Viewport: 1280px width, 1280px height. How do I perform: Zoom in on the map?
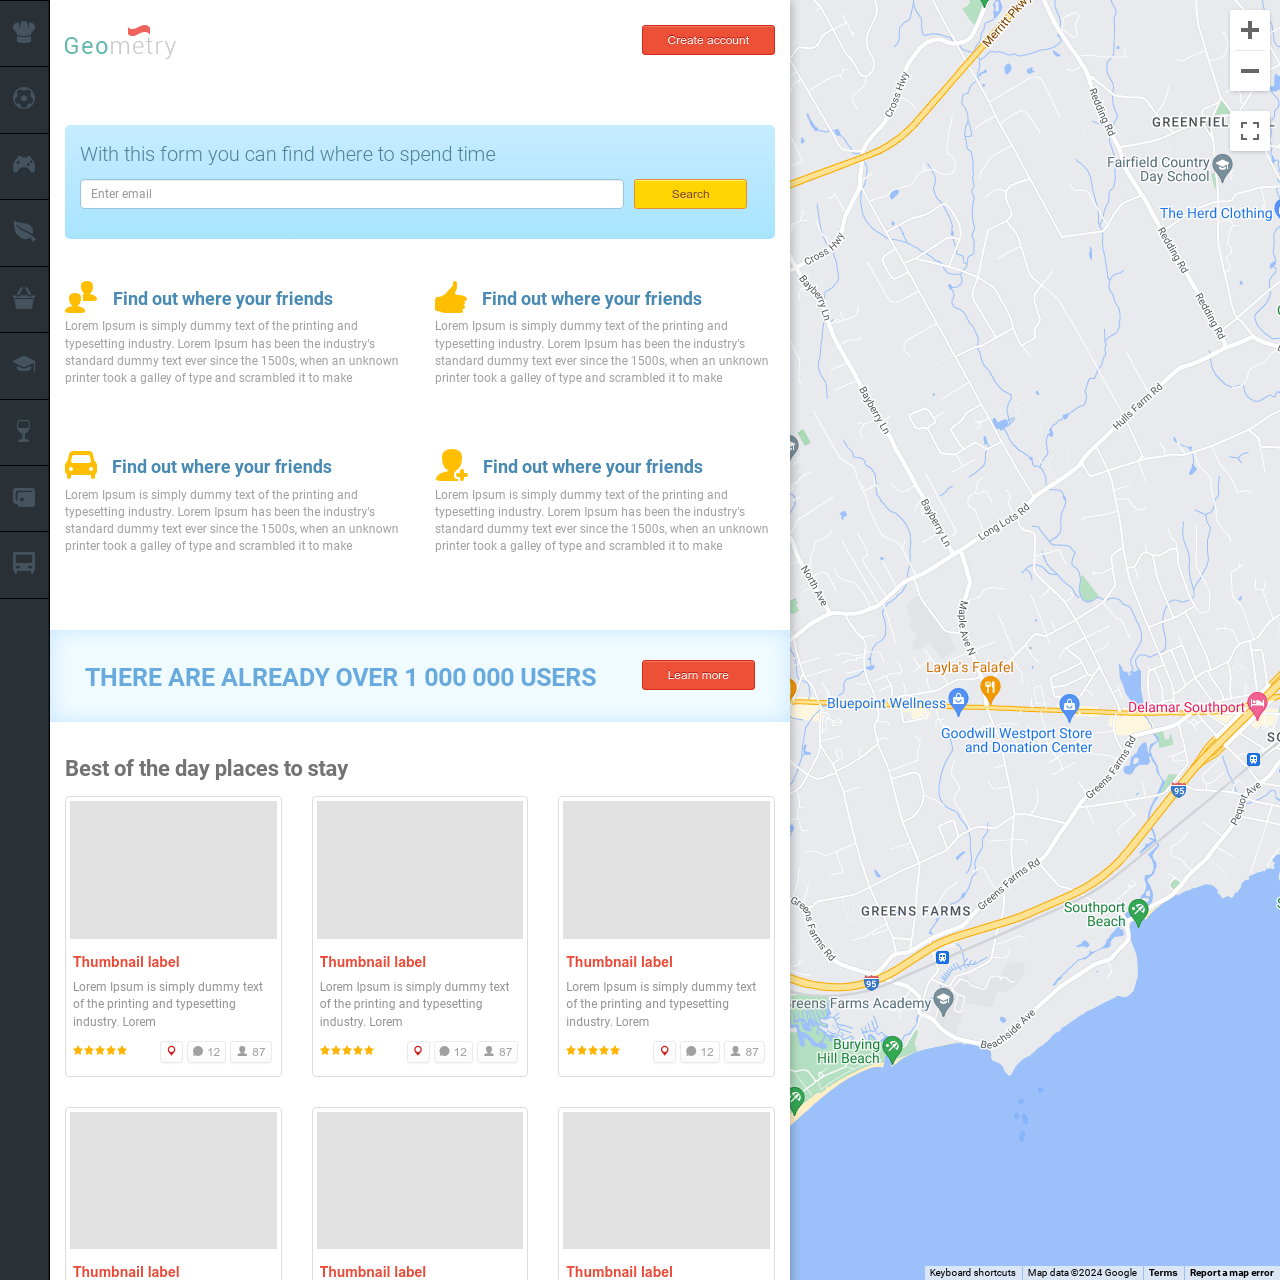[1250, 30]
